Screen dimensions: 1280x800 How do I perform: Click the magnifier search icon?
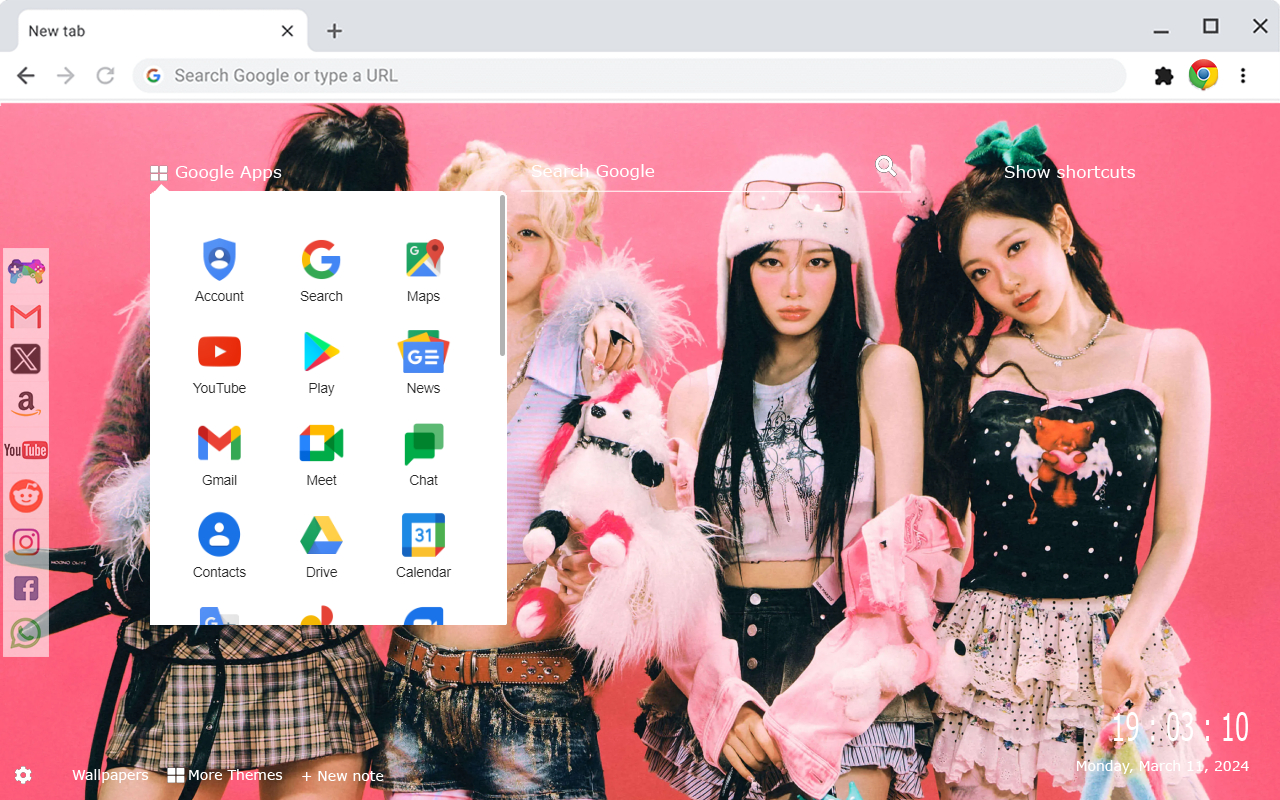tap(886, 166)
